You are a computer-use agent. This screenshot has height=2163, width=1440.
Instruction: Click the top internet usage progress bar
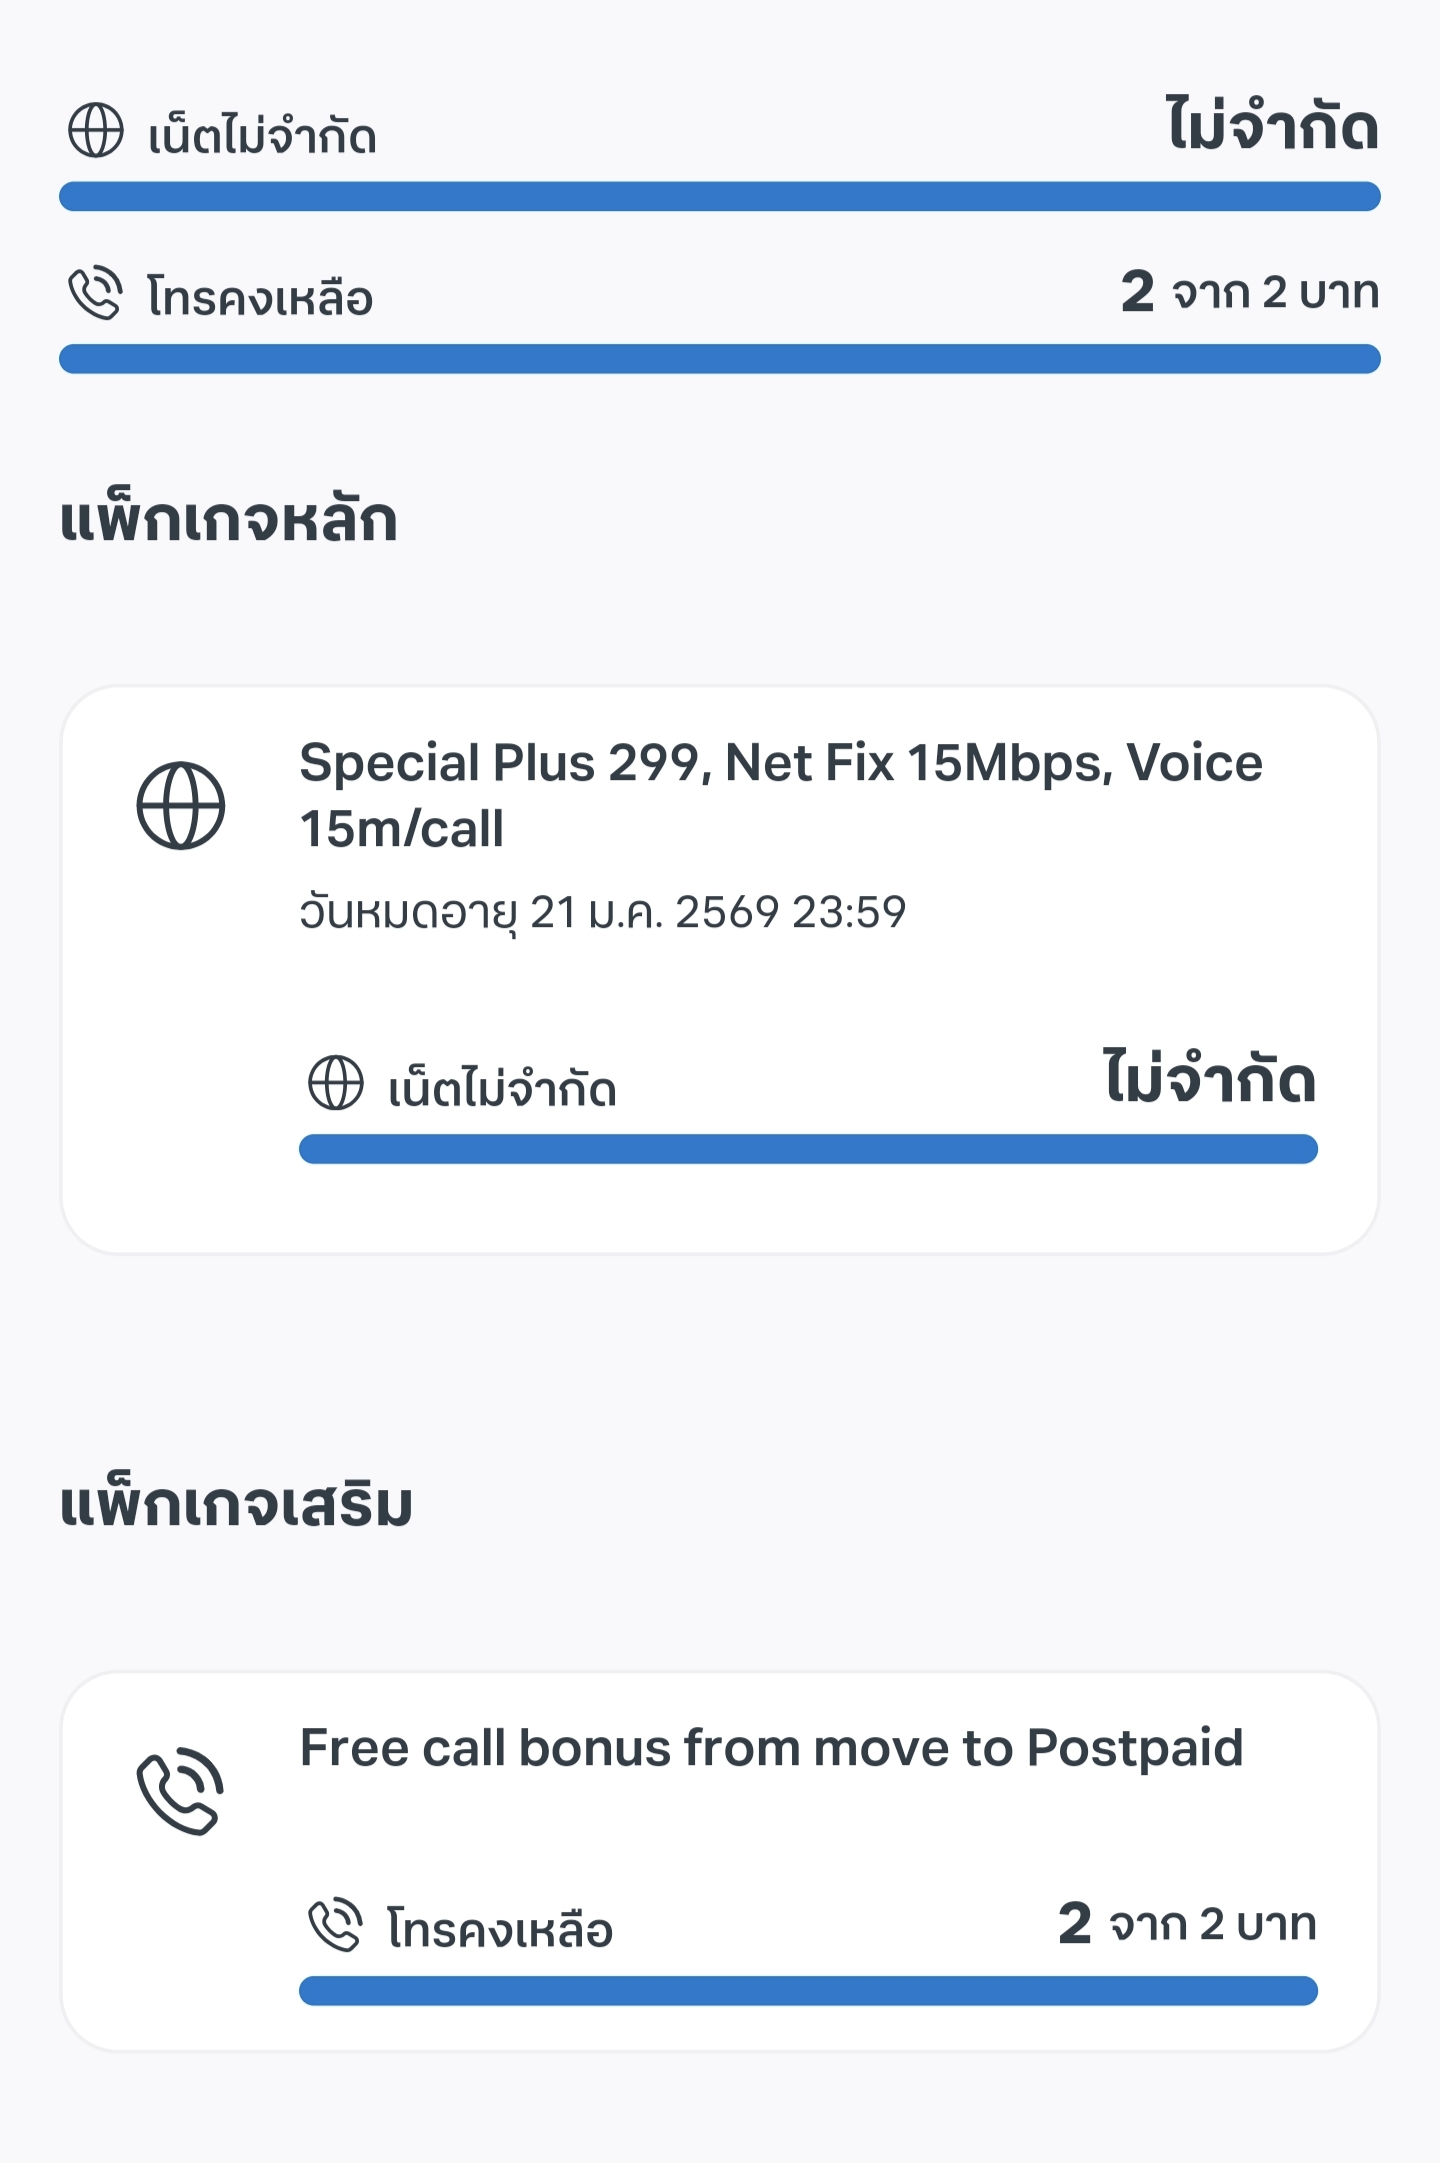click(720, 197)
